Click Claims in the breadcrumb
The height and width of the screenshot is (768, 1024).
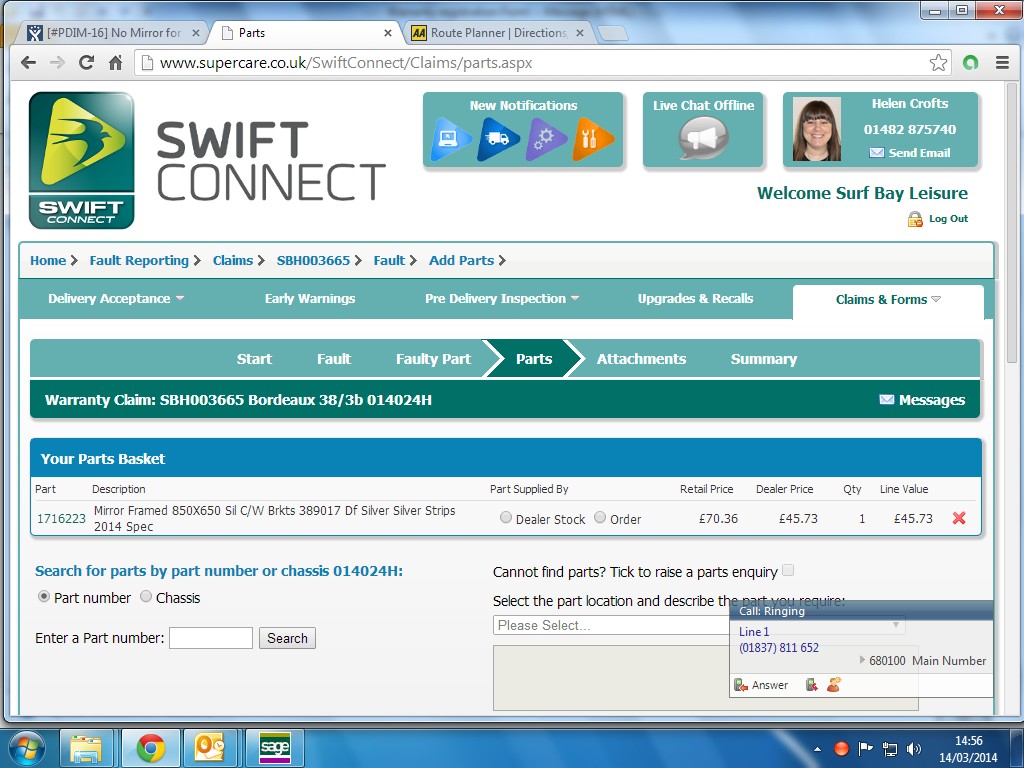pos(232,261)
